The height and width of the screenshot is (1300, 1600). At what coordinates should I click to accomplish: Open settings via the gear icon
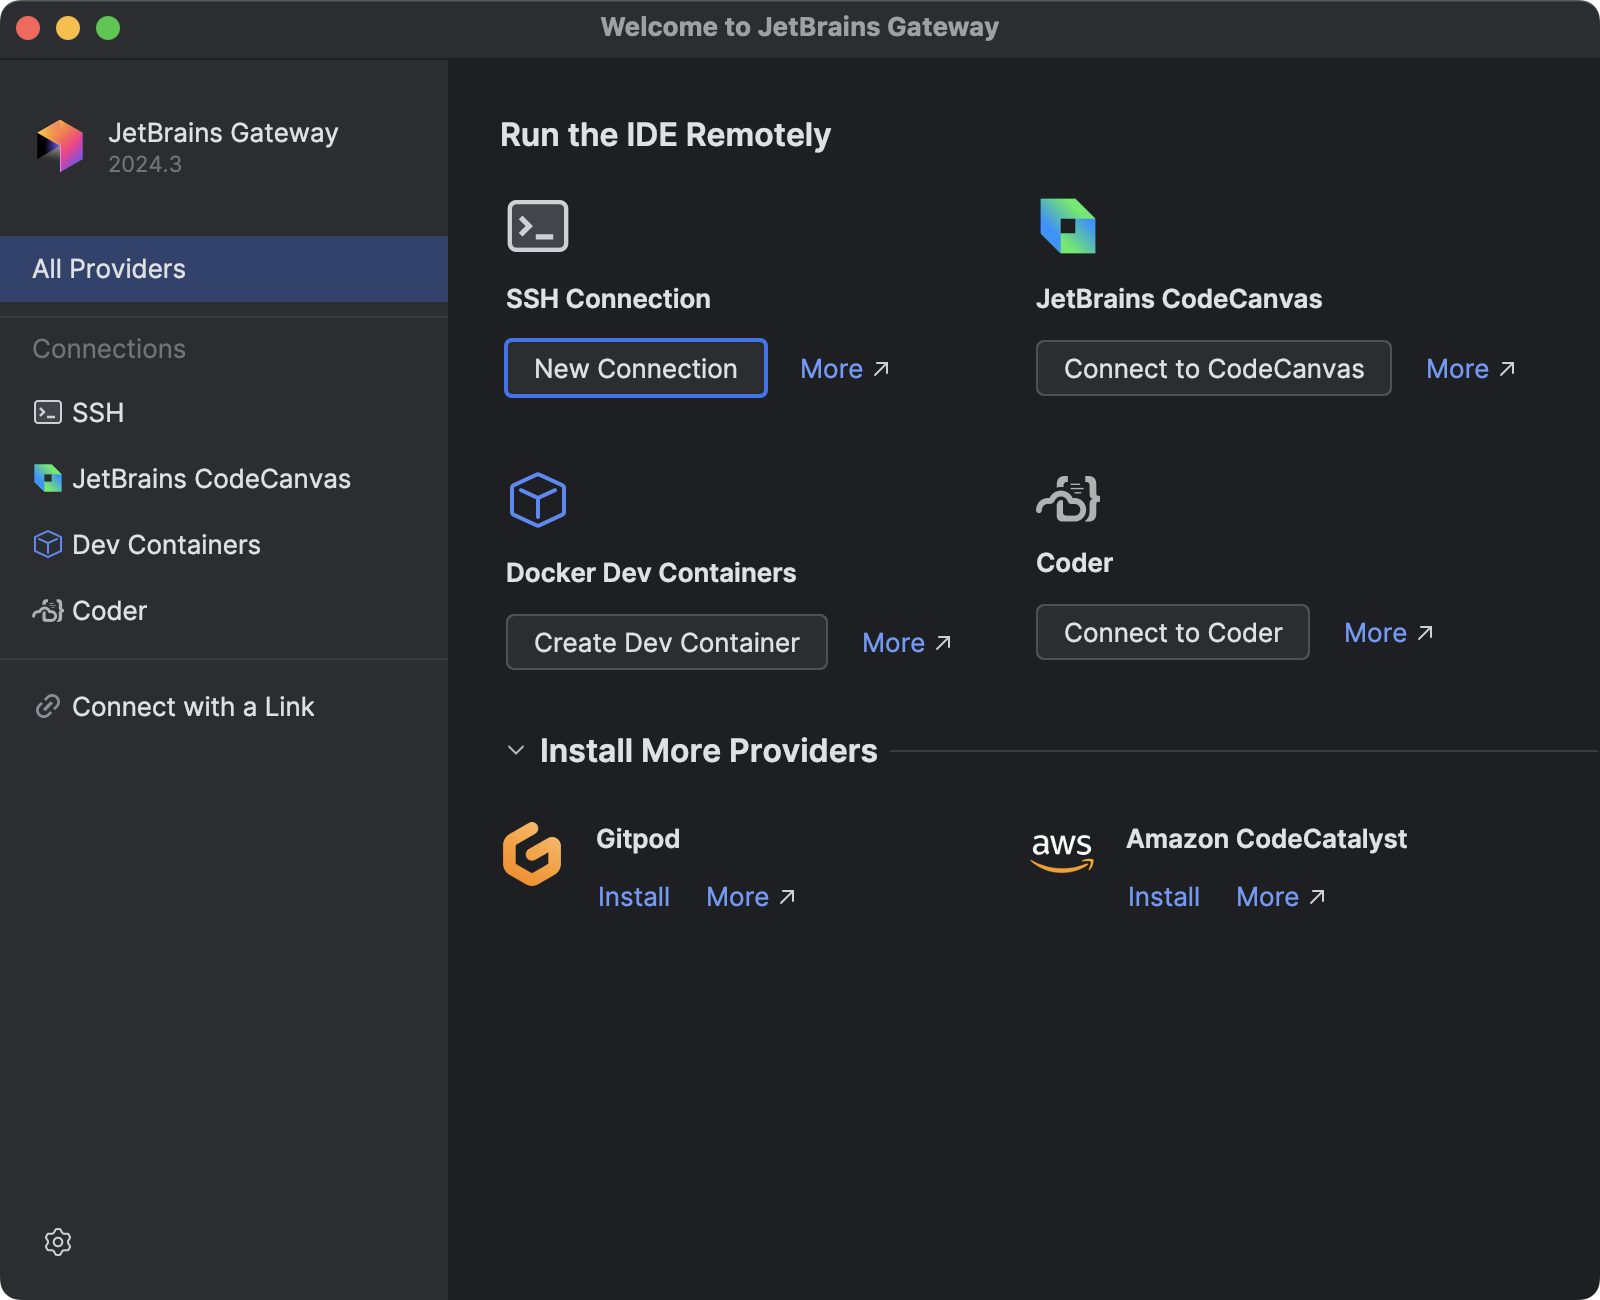click(58, 1242)
